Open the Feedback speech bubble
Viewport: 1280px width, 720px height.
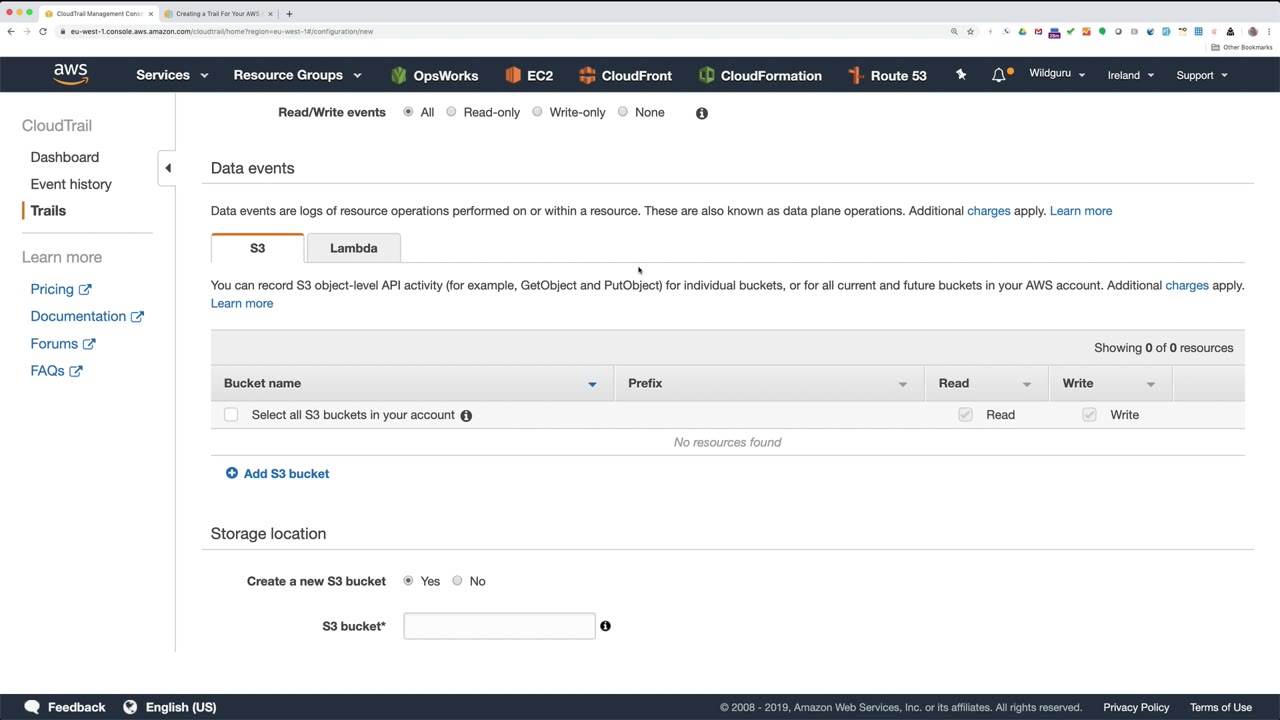click(x=32, y=707)
